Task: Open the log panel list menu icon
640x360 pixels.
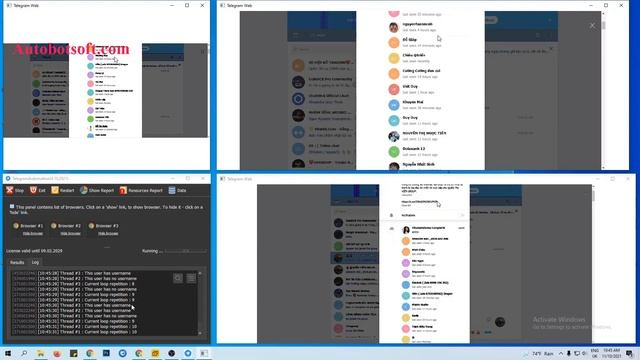Action: pos(191,278)
